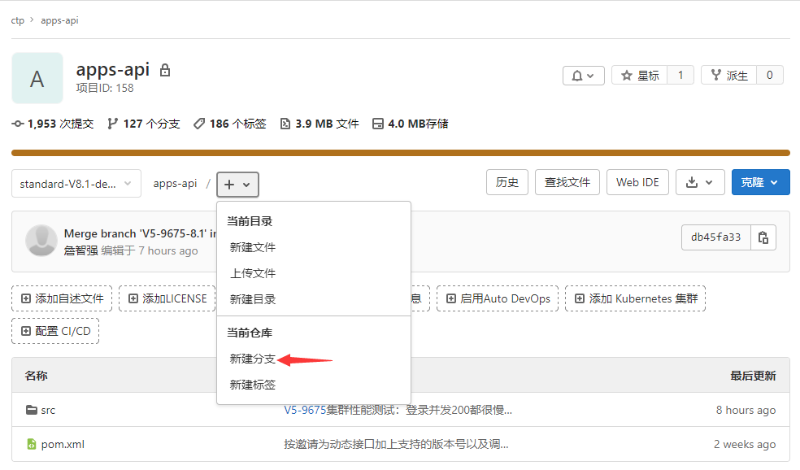Click the language bar below stats
800x470 pixels.
pyautogui.click(x=400, y=153)
